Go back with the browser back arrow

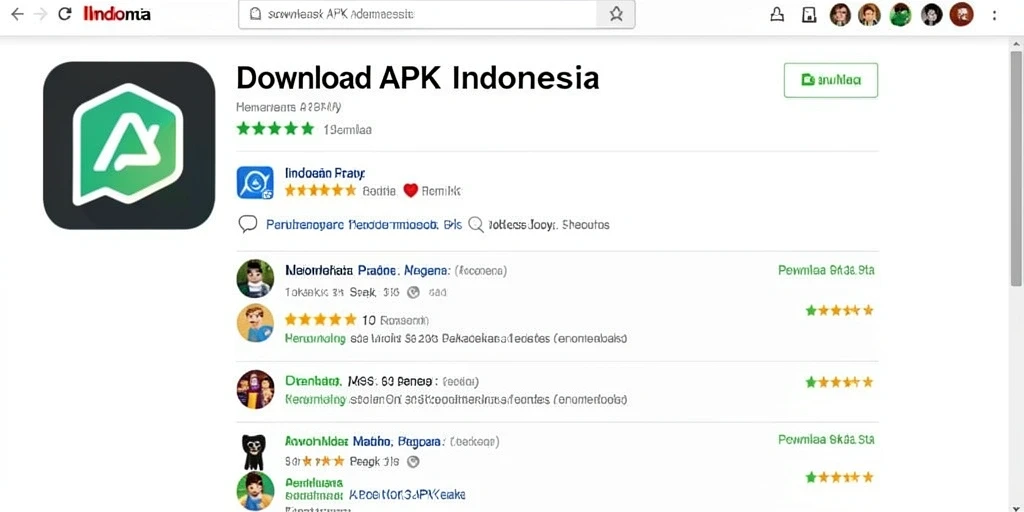pos(17,14)
